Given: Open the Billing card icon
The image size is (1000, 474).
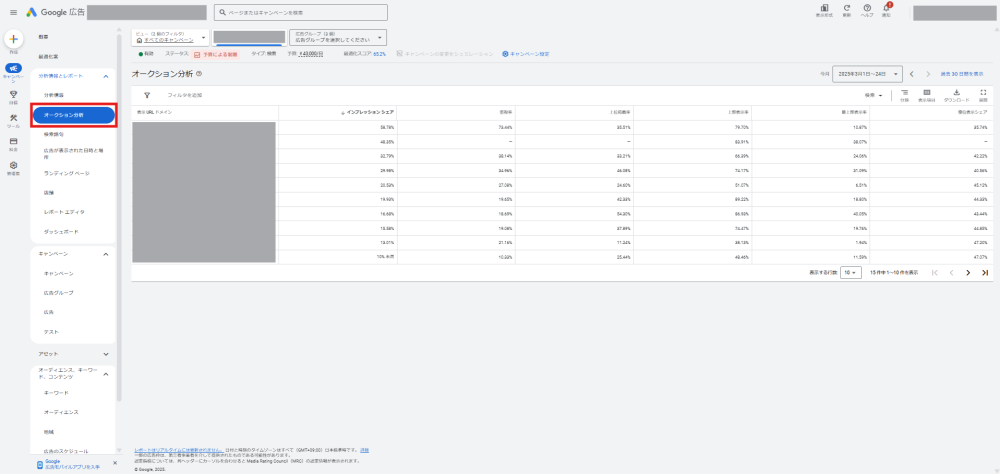Looking at the screenshot, I should pos(13,141).
